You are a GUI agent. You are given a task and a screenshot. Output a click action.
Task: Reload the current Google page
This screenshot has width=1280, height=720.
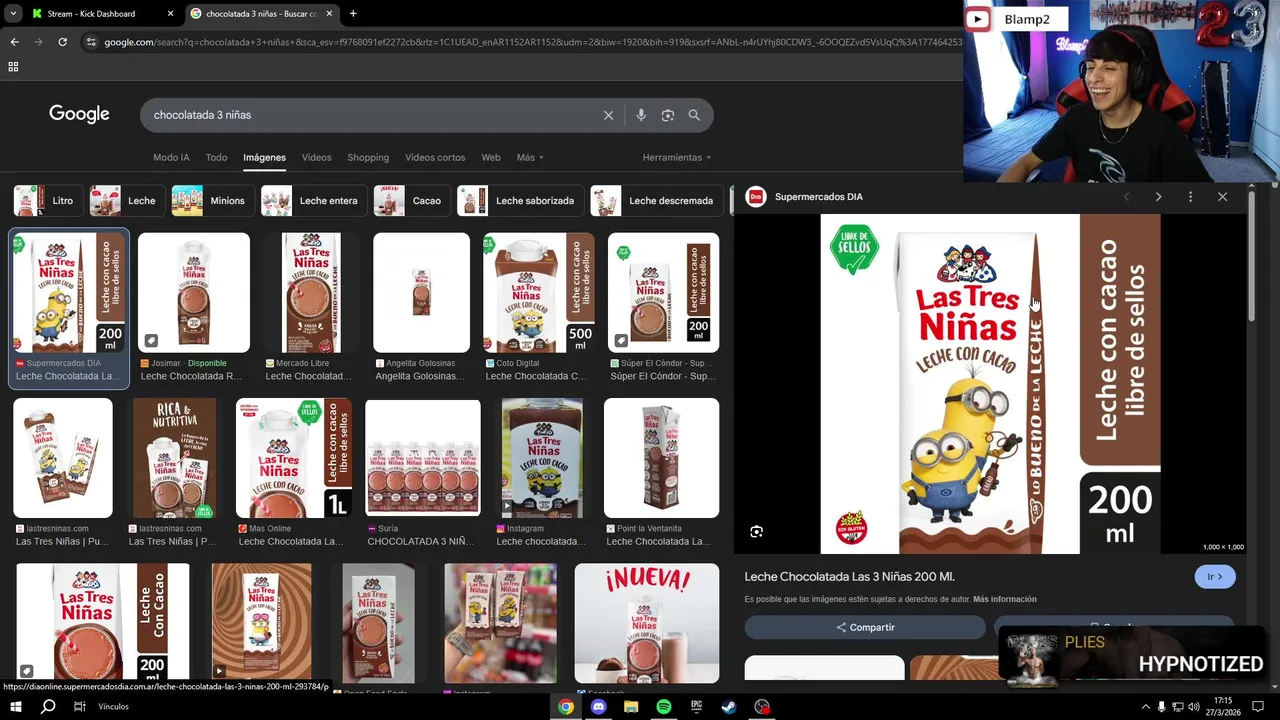click(x=62, y=42)
